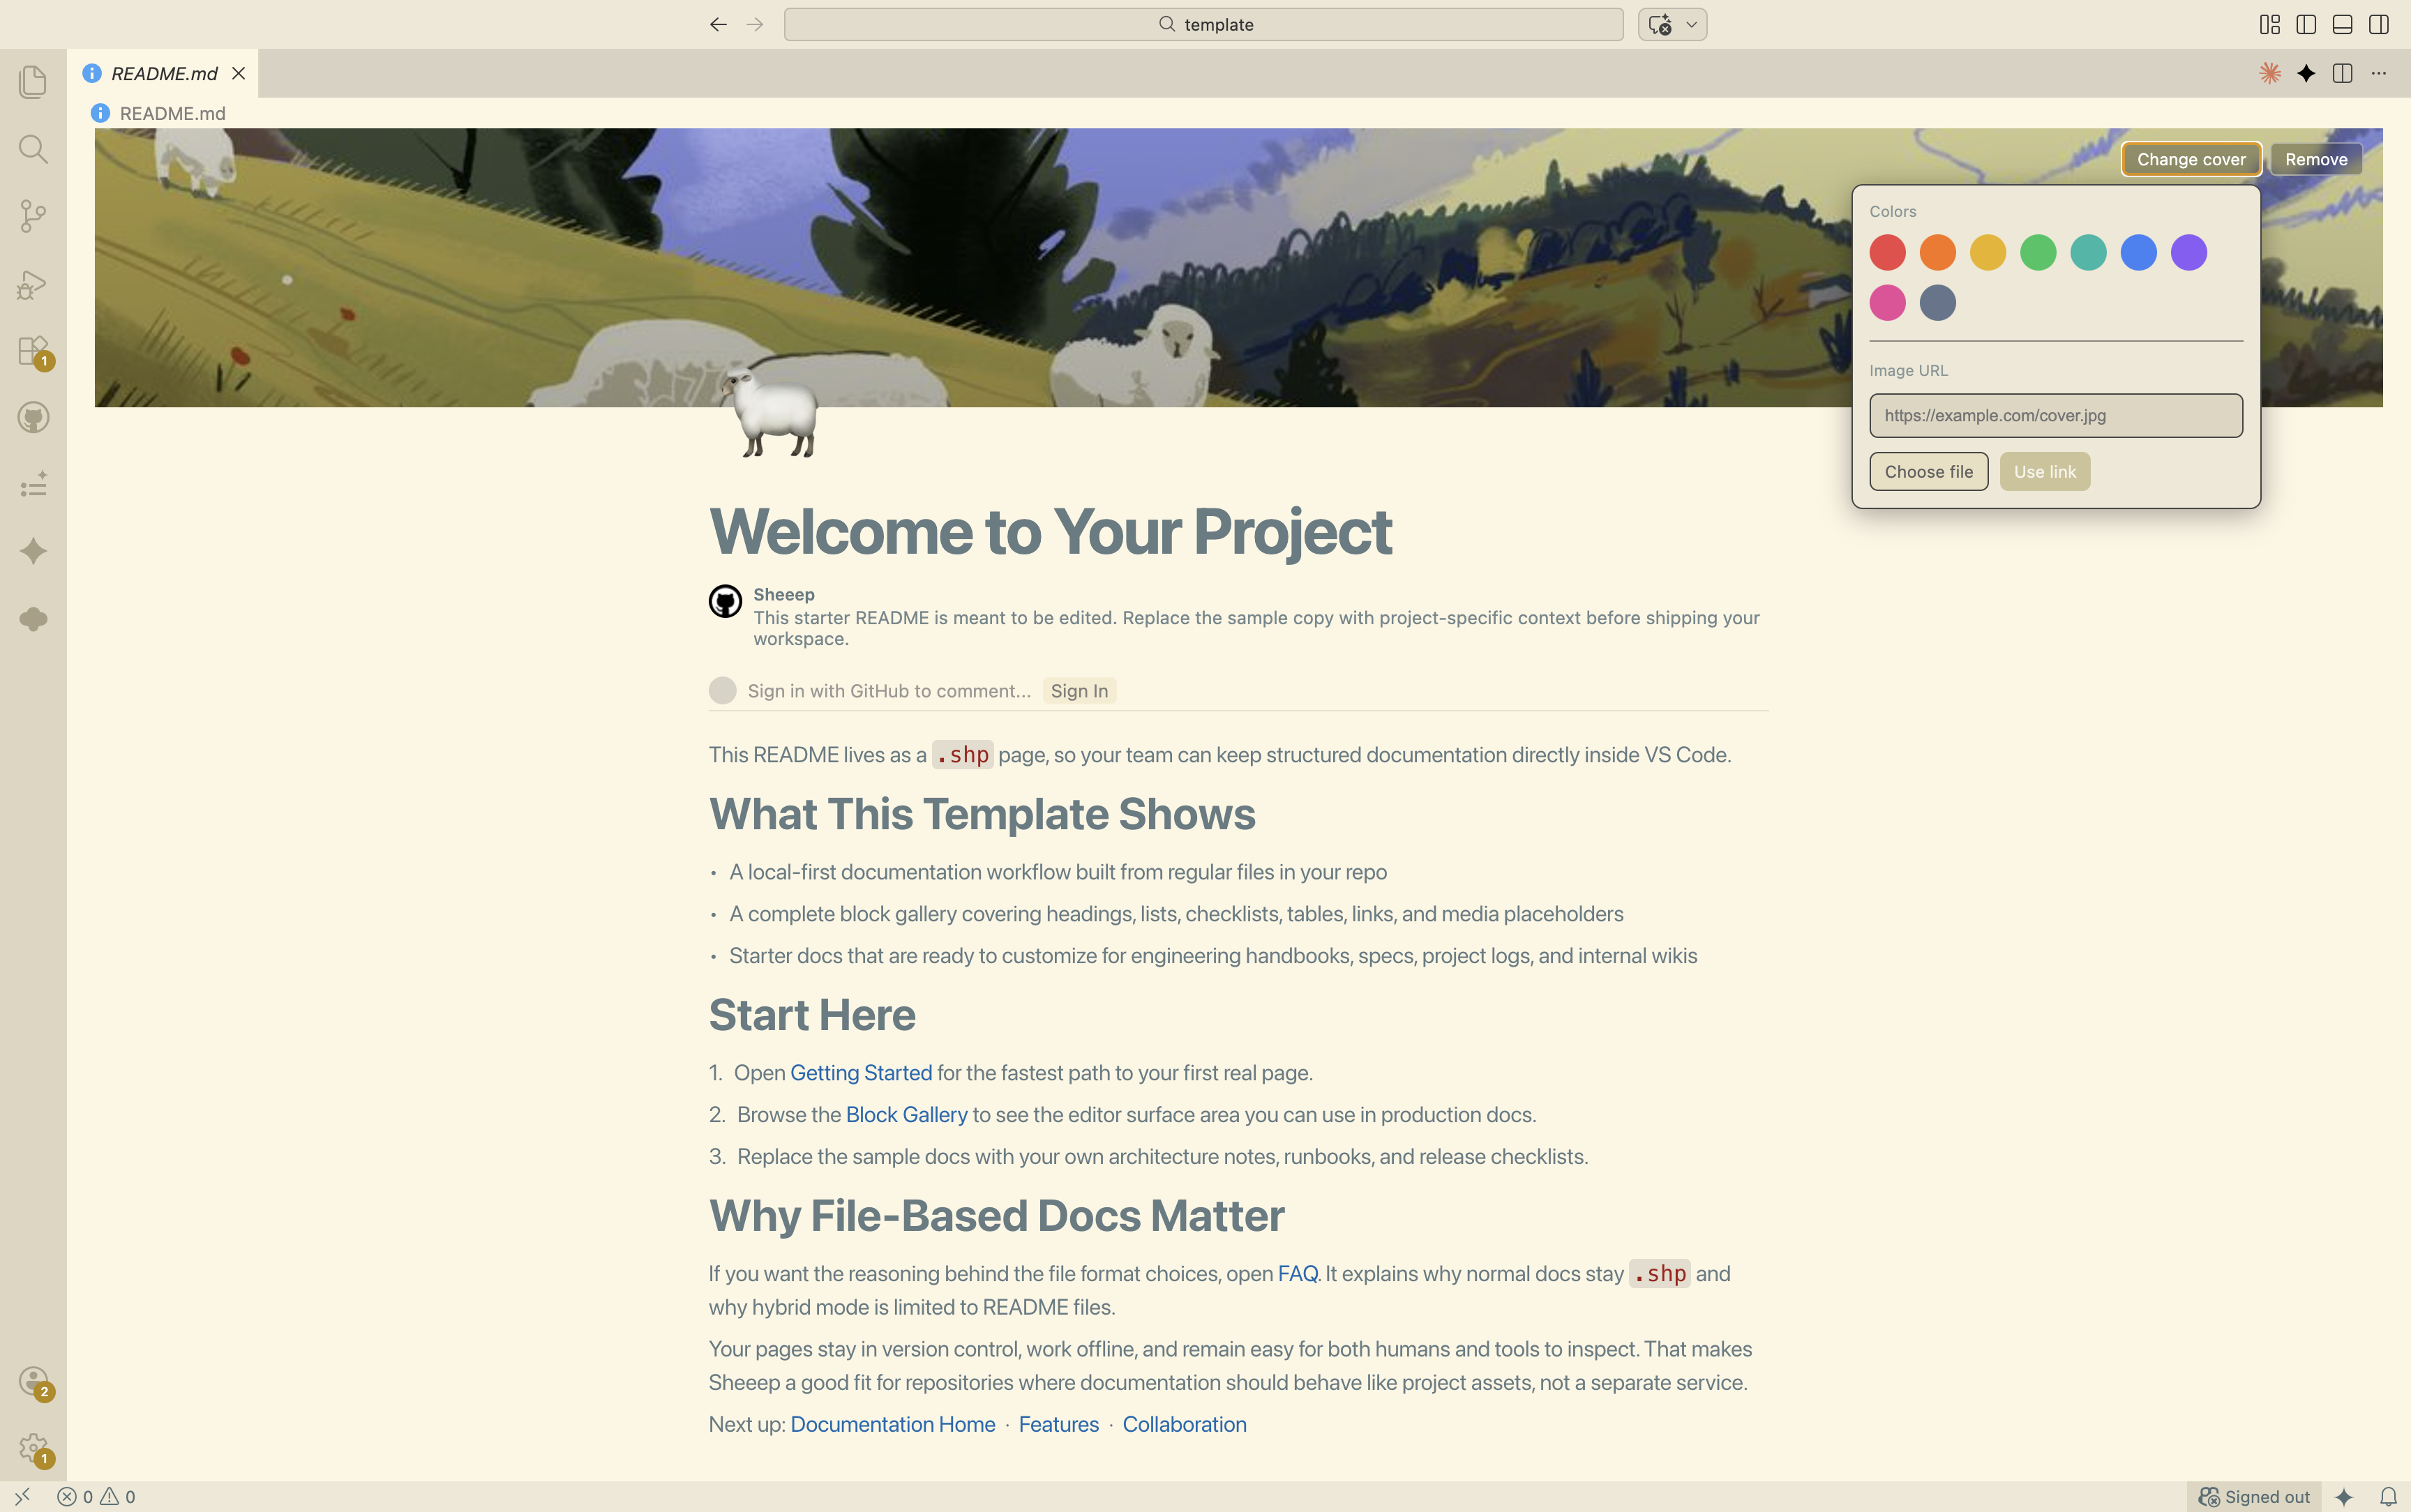Open the Explorer files icon
This screenshot has height=1512, width=2411.
tap(33, 82)
